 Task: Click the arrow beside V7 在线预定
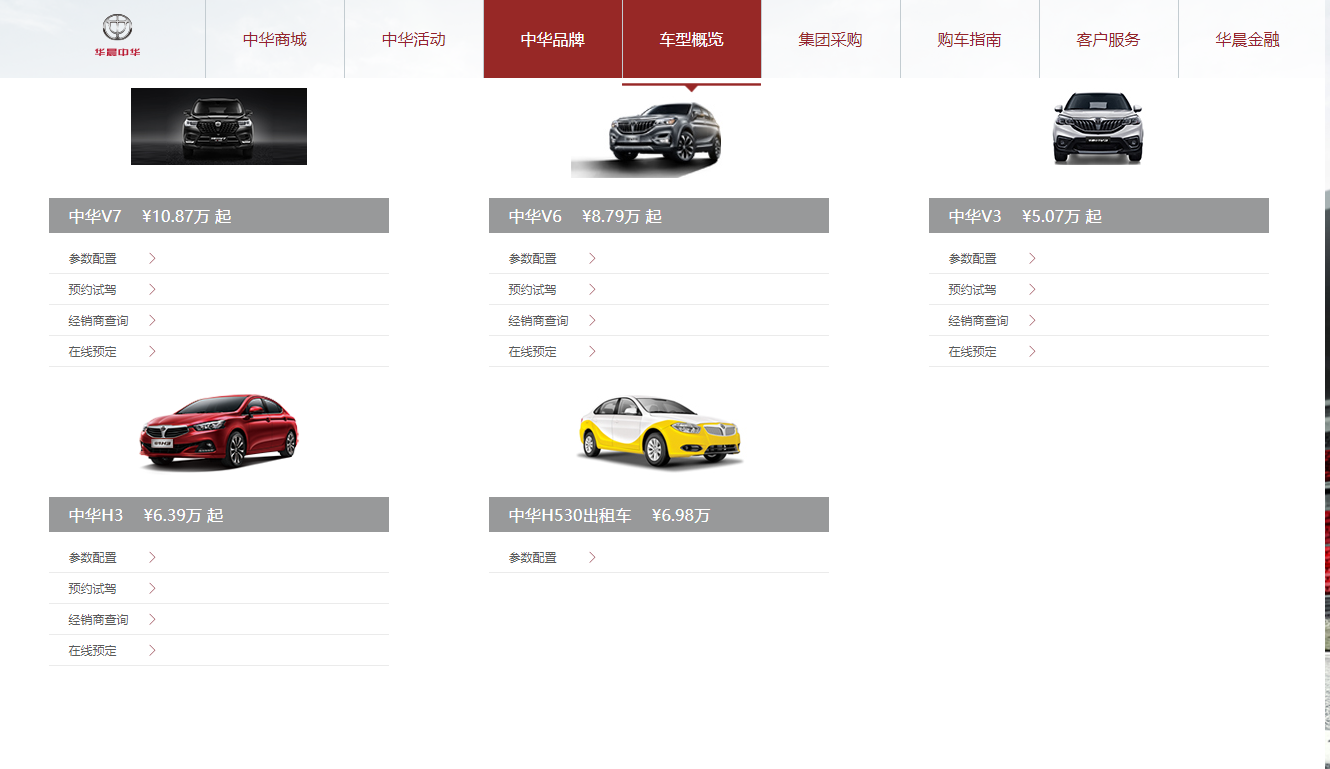point(152,351)
